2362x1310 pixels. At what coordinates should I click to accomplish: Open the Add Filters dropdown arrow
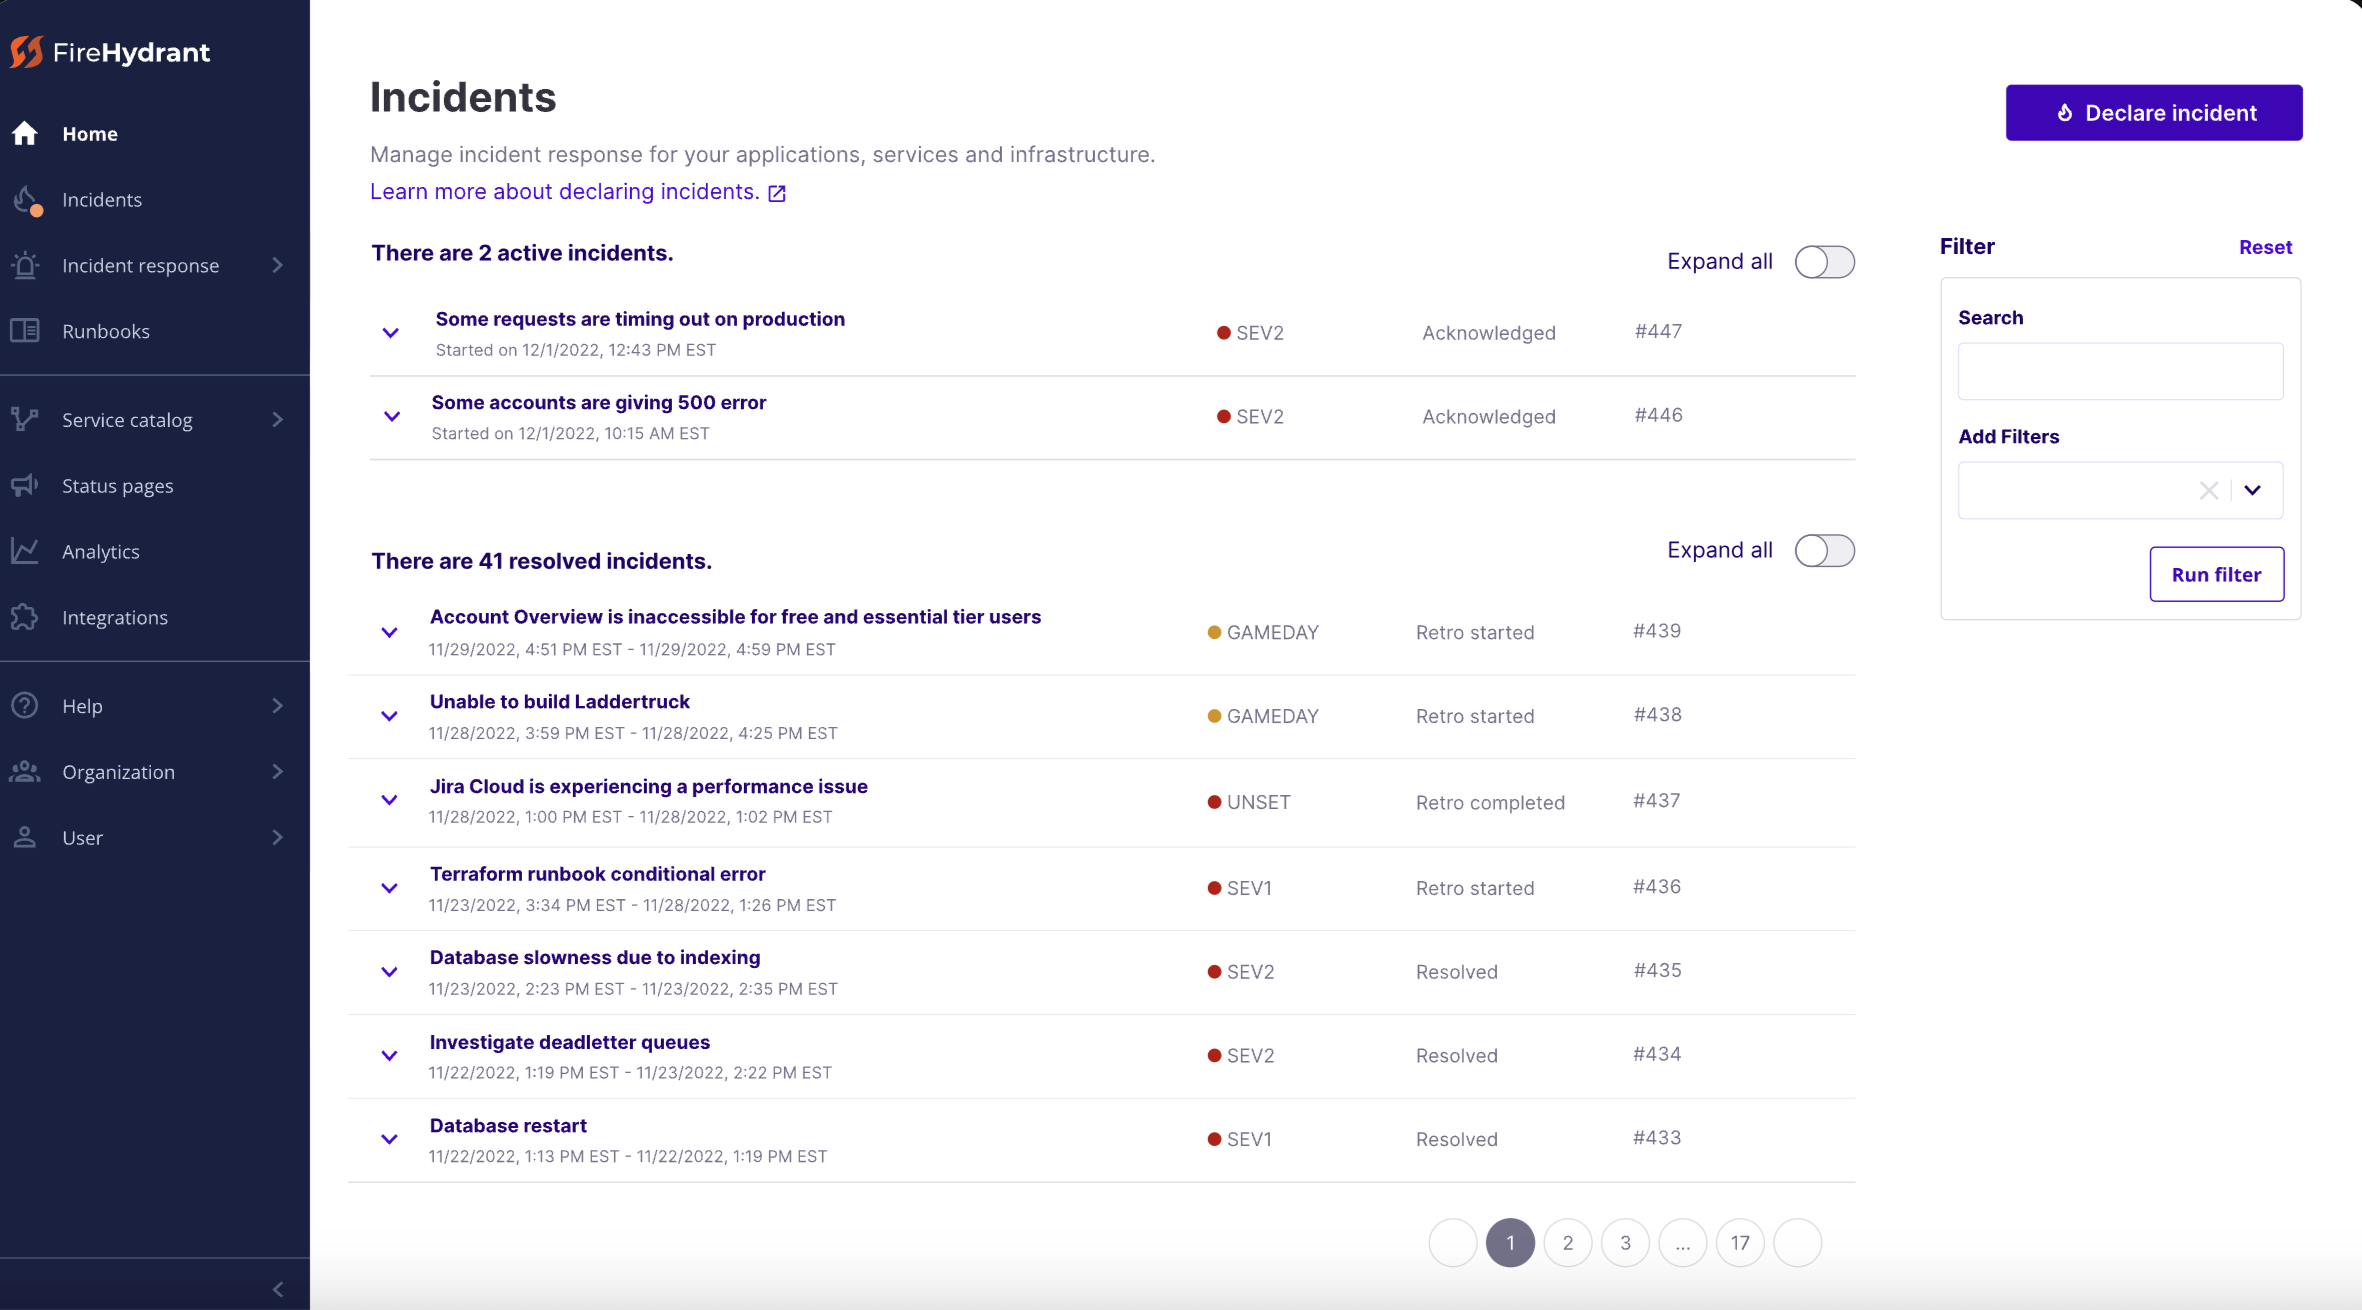point(2252,490)
